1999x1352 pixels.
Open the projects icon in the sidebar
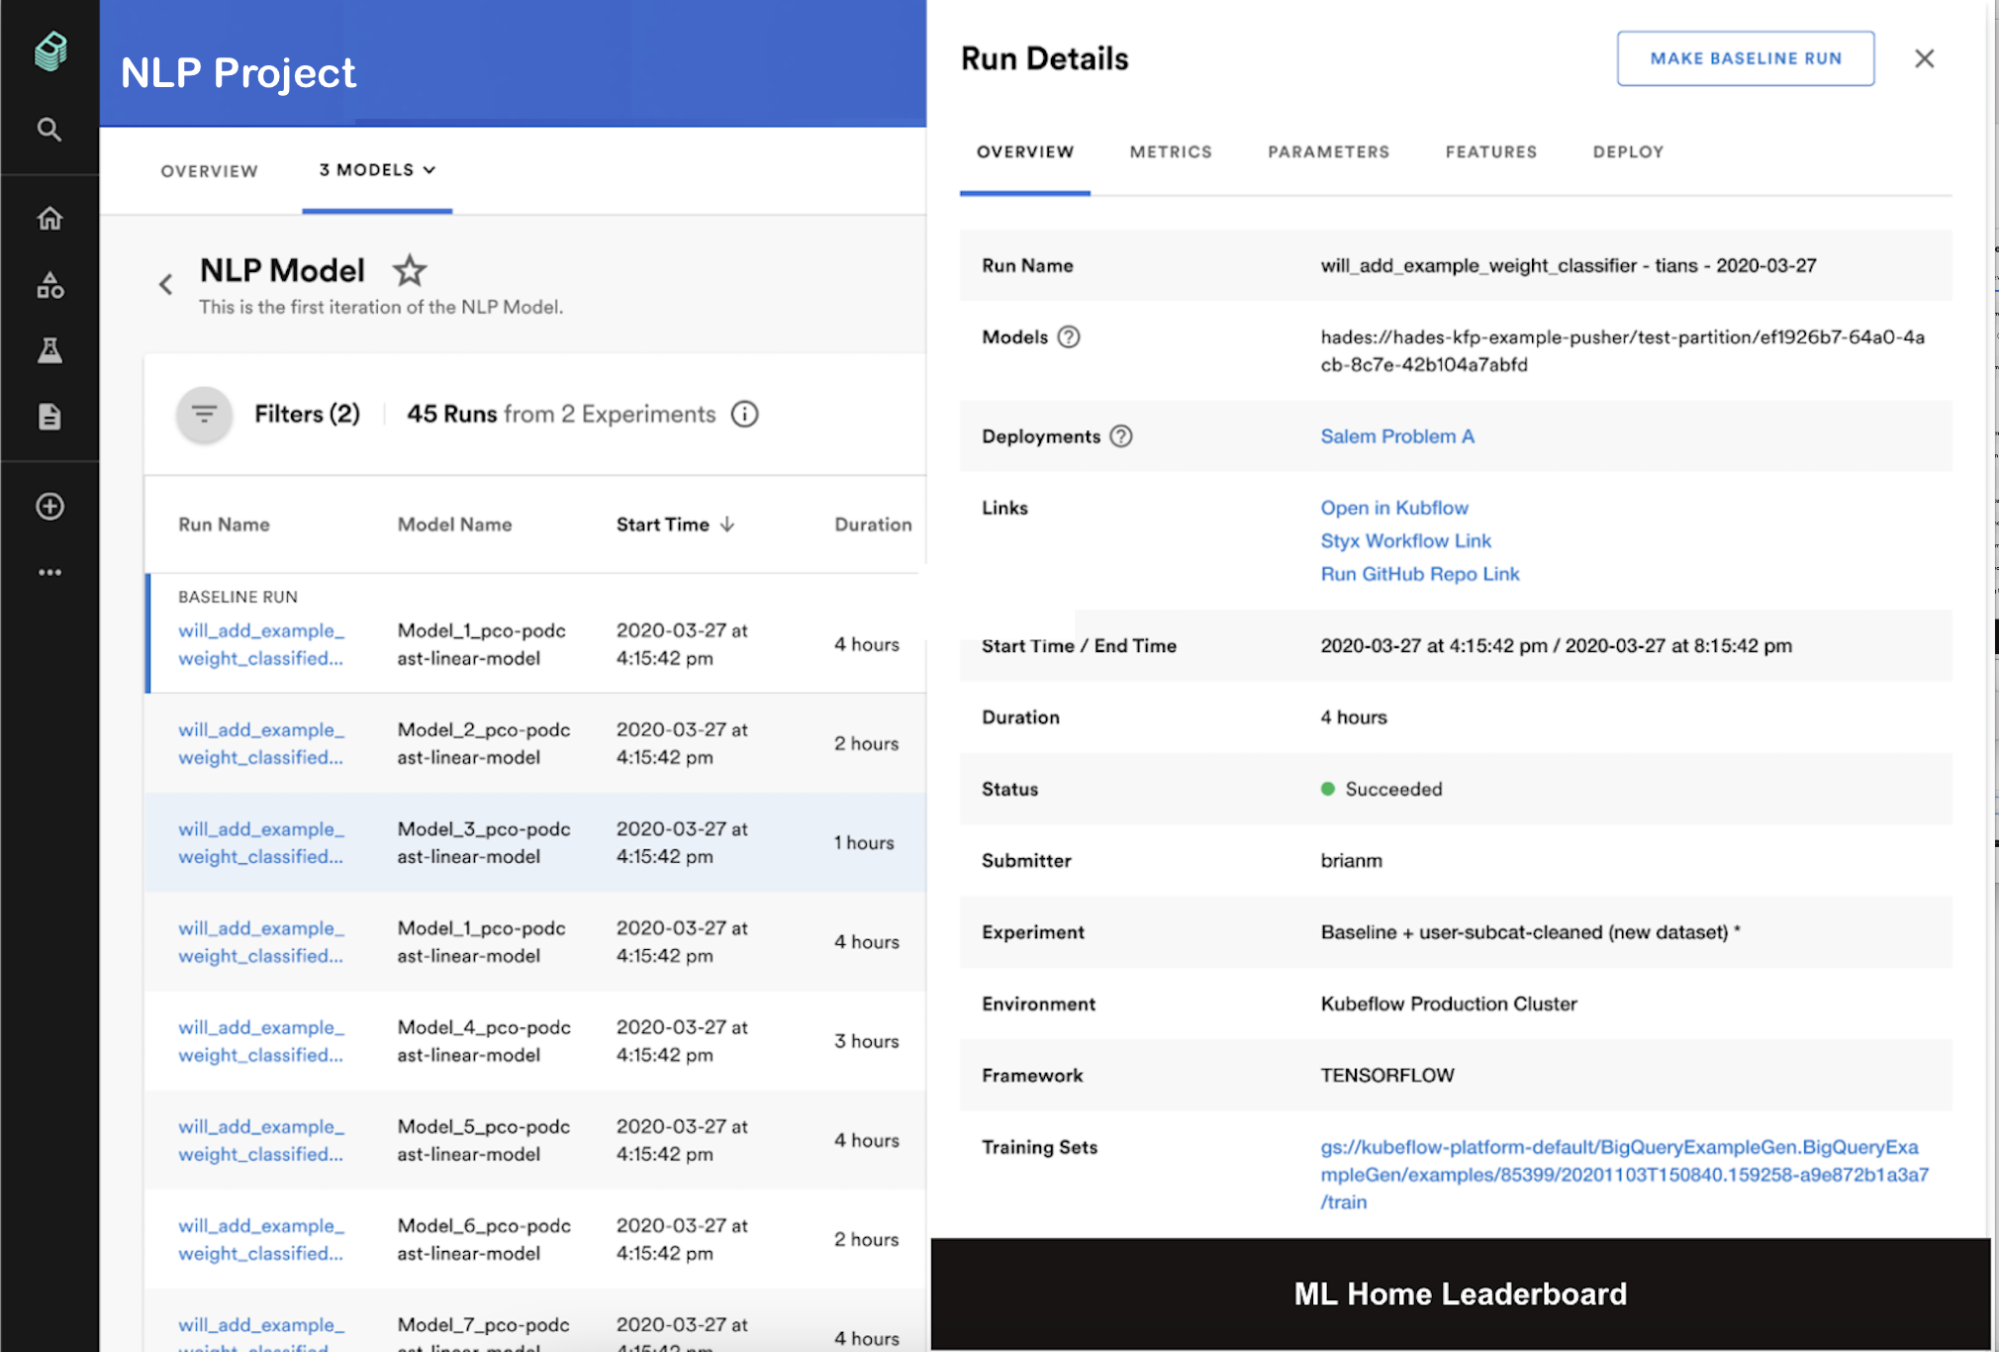click(49, 285)
